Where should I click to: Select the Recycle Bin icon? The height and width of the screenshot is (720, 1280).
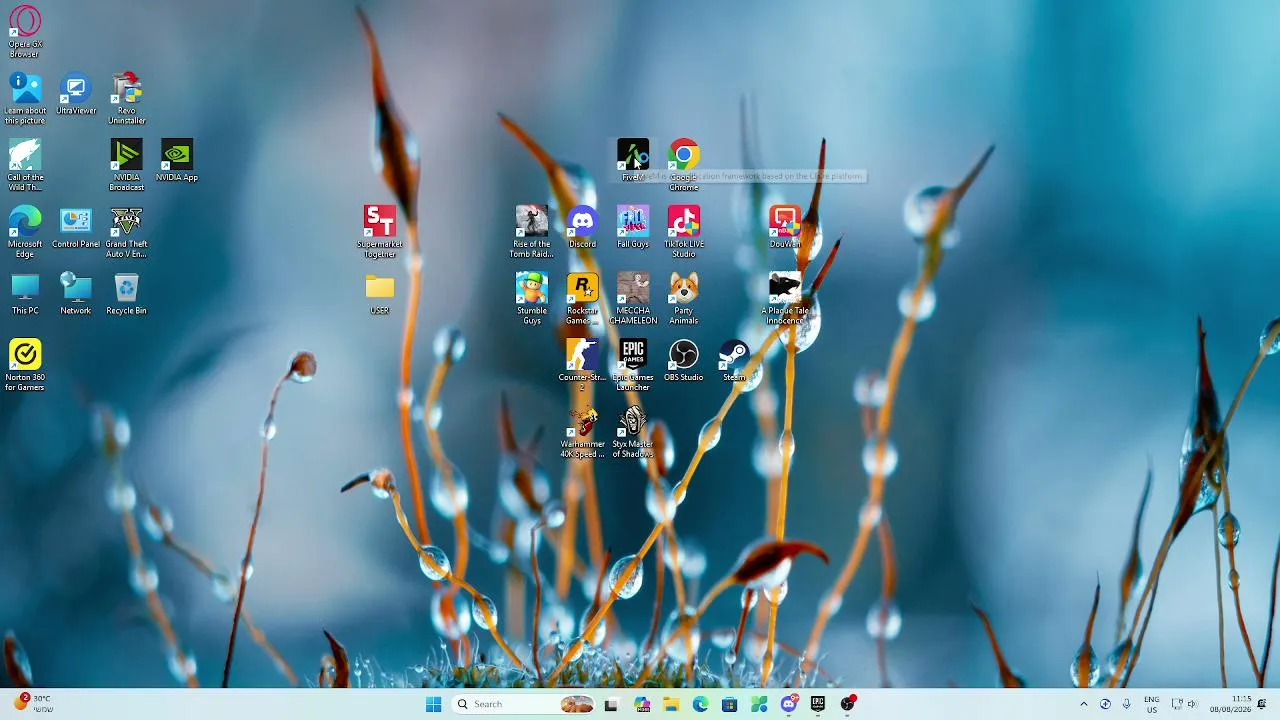[126, 294]
